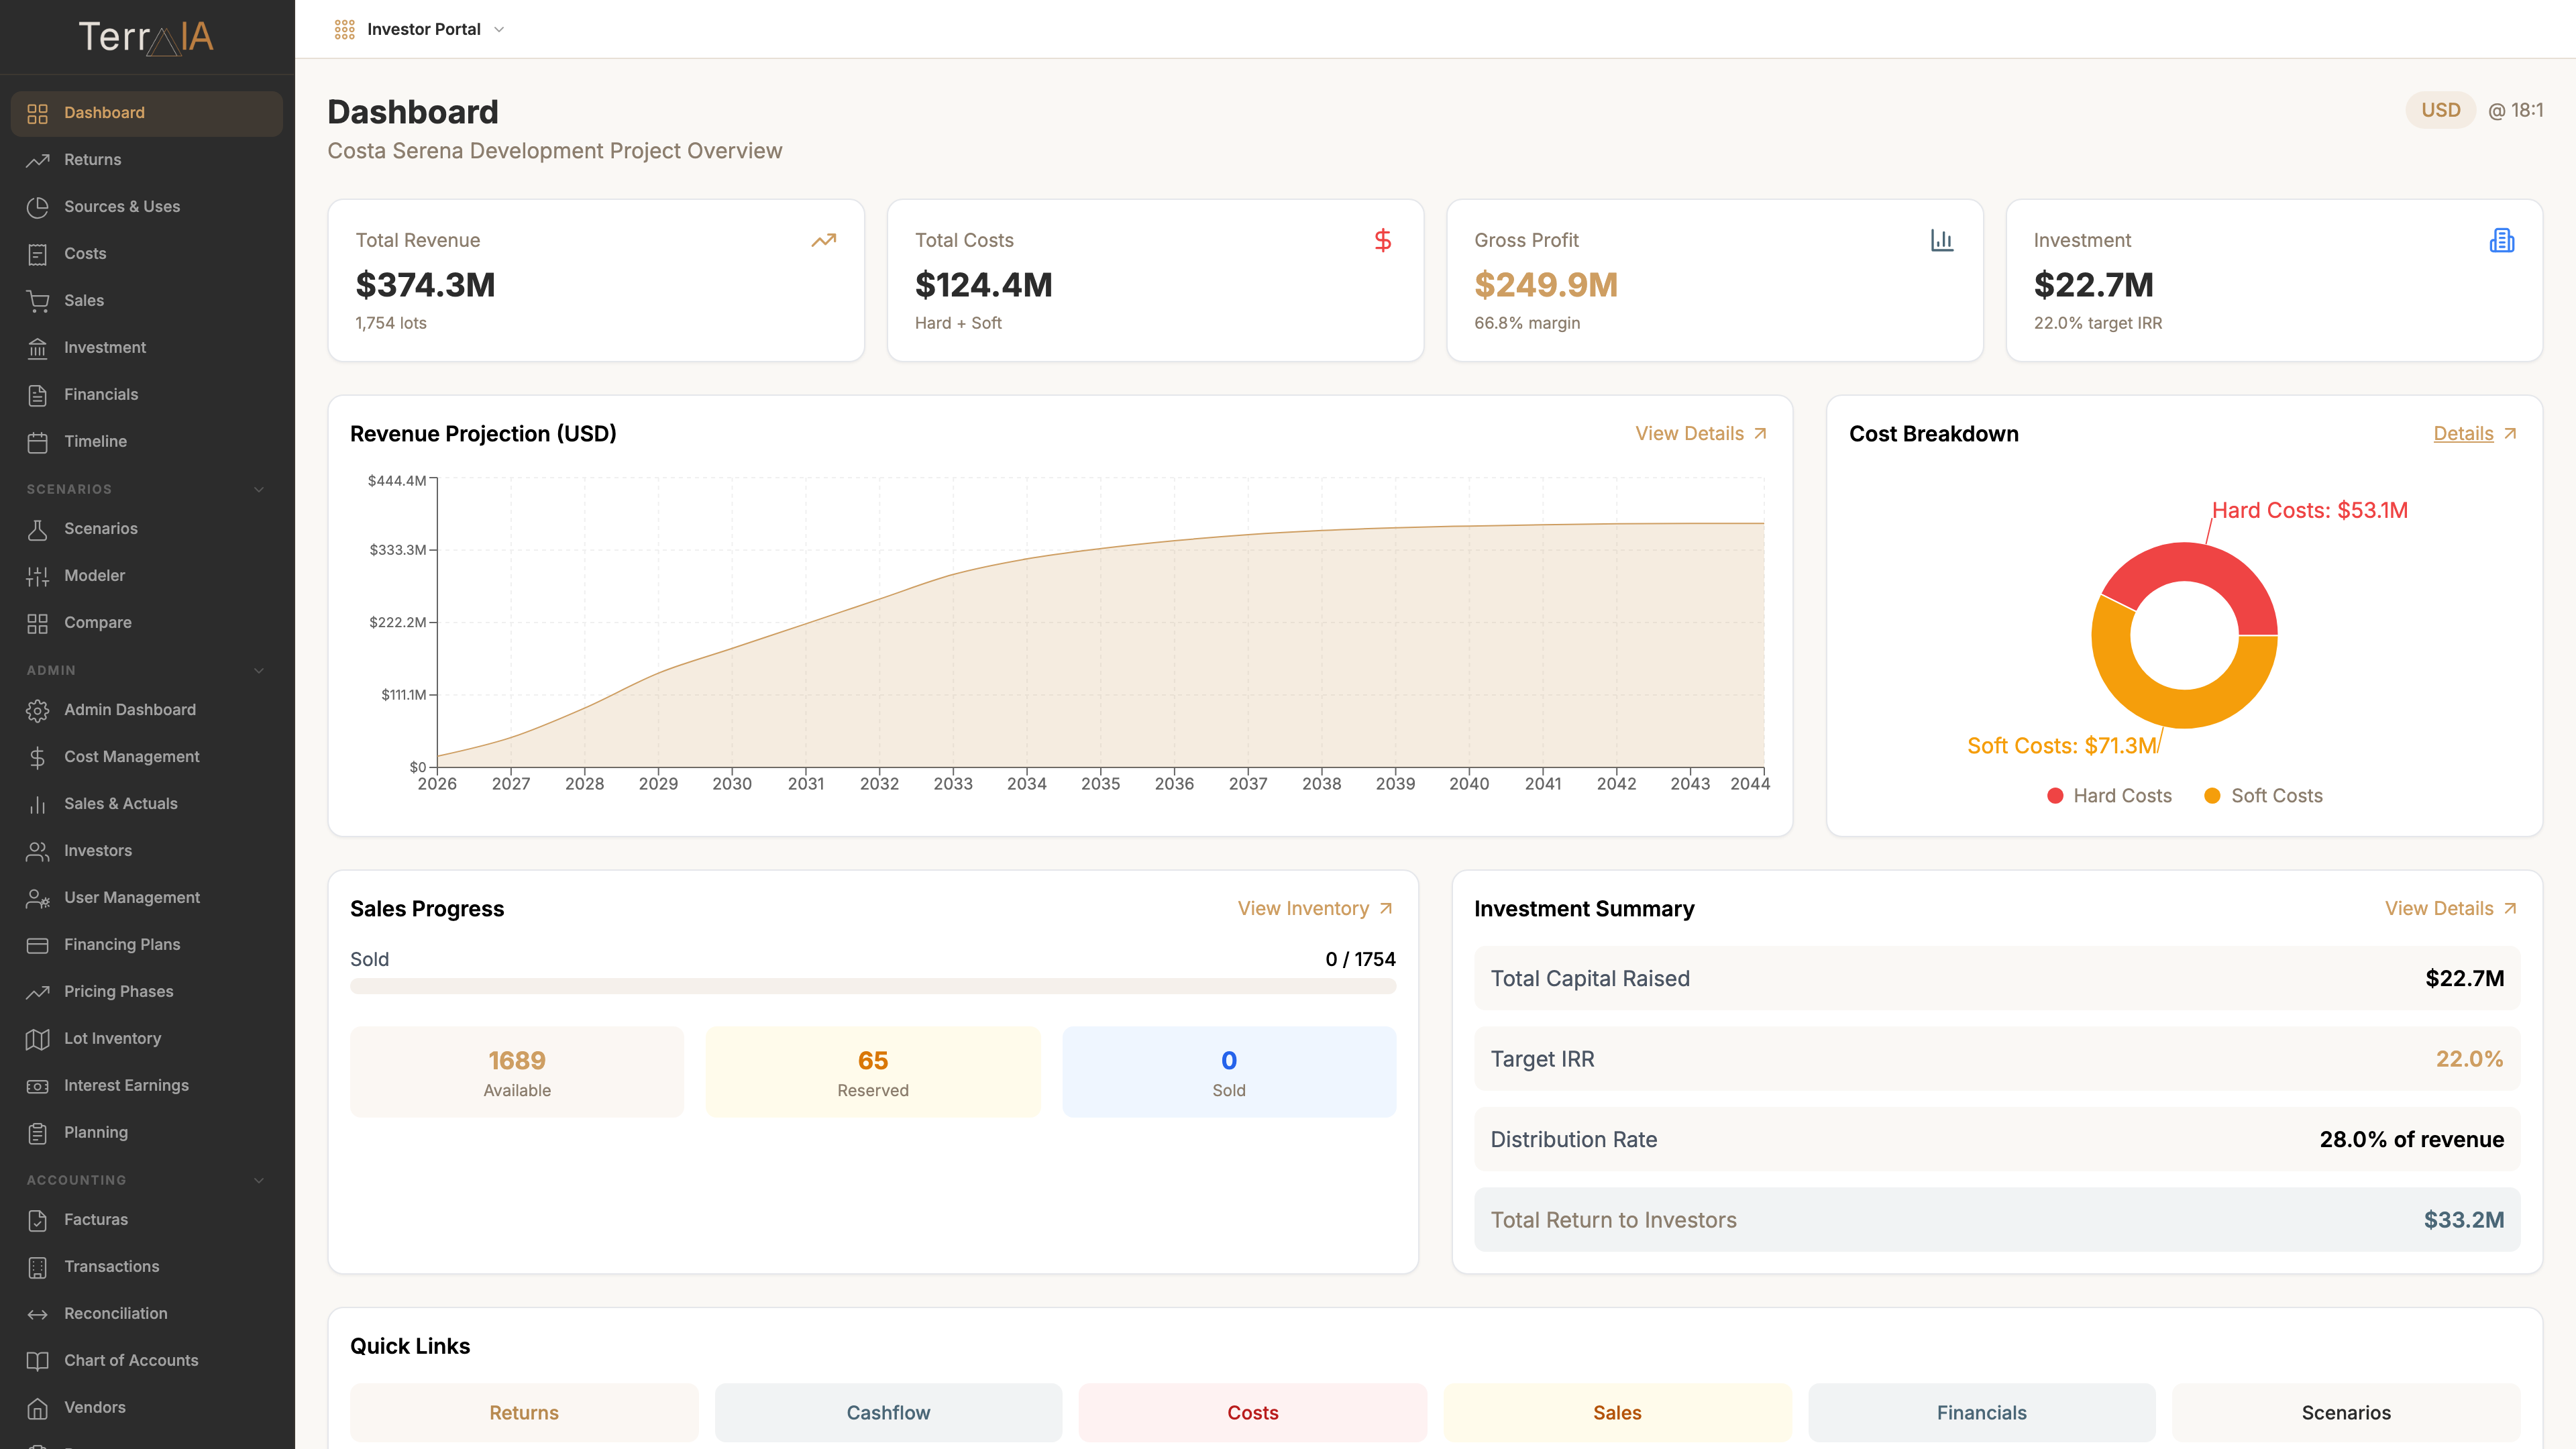Open View Details for Revenue Projection
The height and width of the screenshot is (1449, 2576).
coord(1701,434)
